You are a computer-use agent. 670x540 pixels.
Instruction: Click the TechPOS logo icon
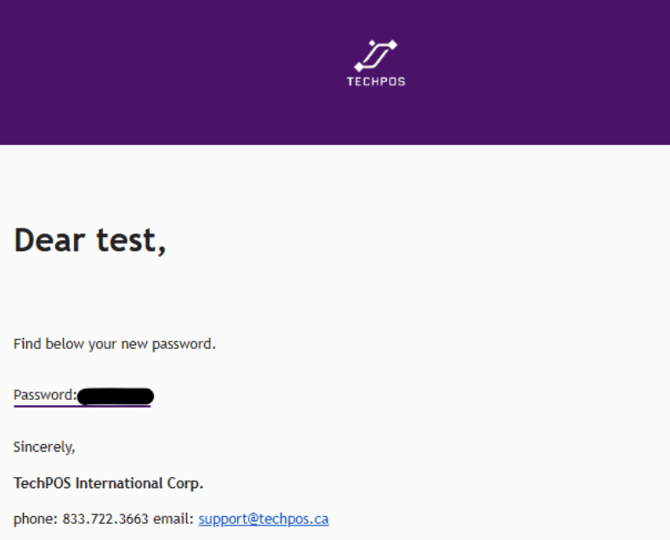(376, 55)
